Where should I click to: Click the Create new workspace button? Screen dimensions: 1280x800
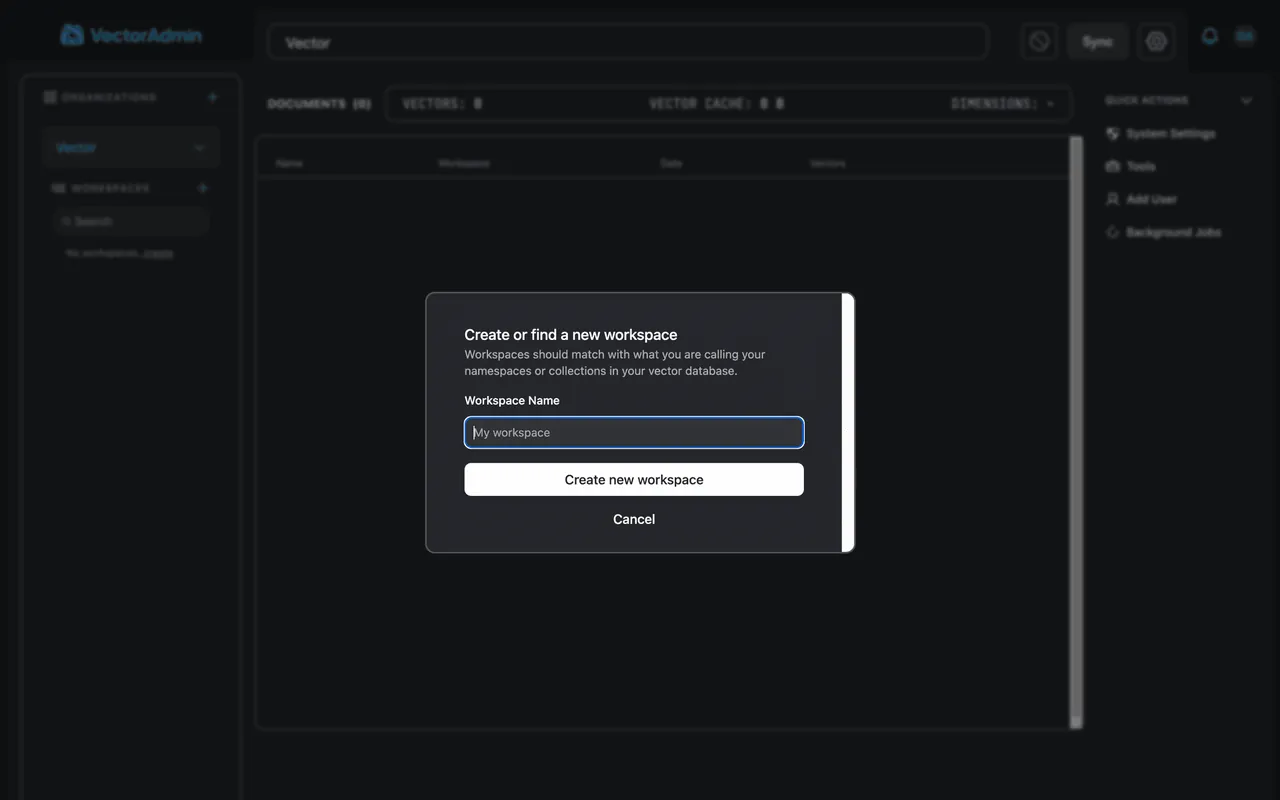634,479
